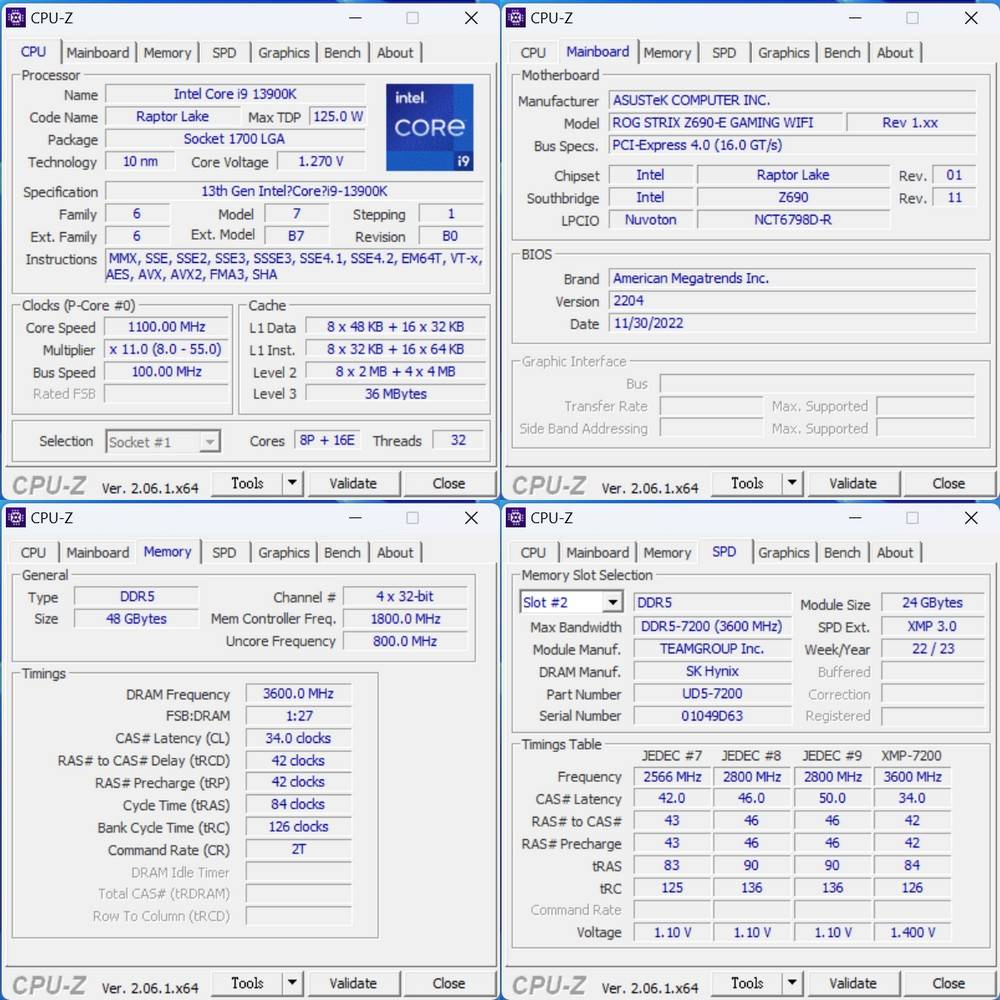The image size is (1000, 1000).
Task: Click processor name Intel Core i9 13900K
Action: (235, 94)
